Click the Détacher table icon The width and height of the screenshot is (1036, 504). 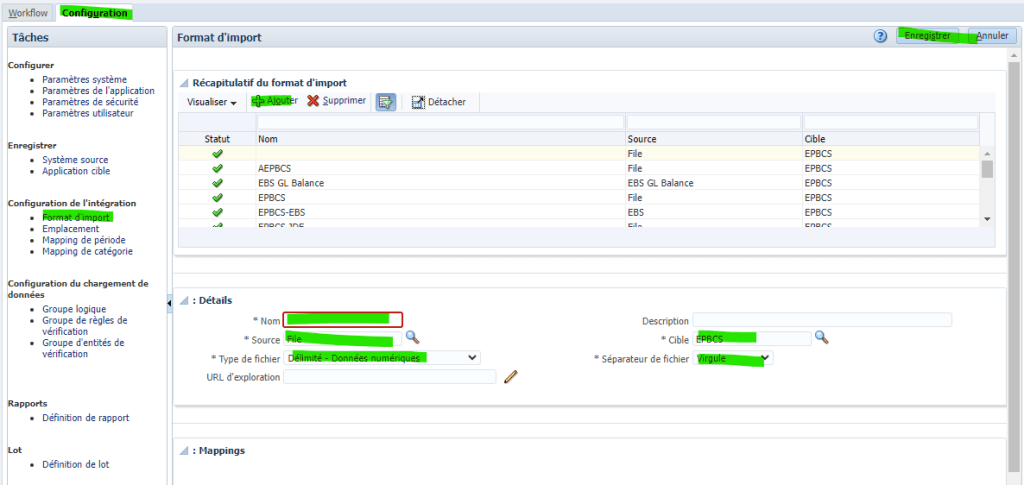(418, 102)
